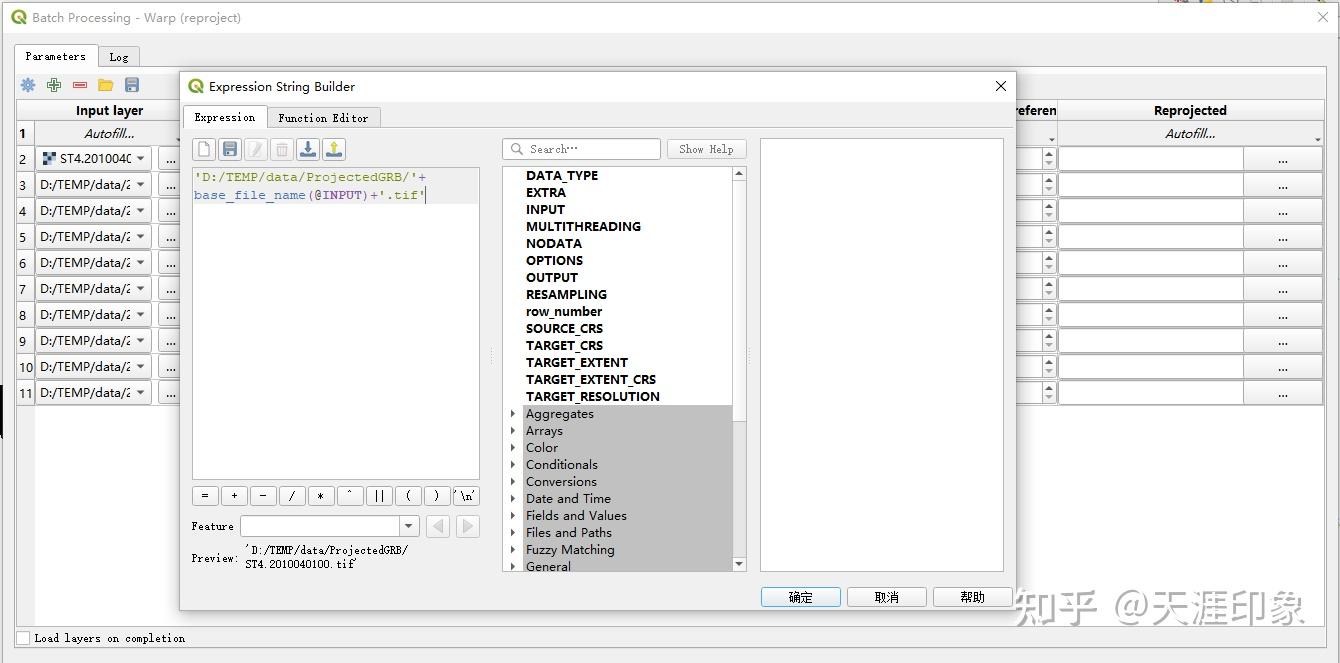Expand the Date and Time group

[x=513, y=499]
